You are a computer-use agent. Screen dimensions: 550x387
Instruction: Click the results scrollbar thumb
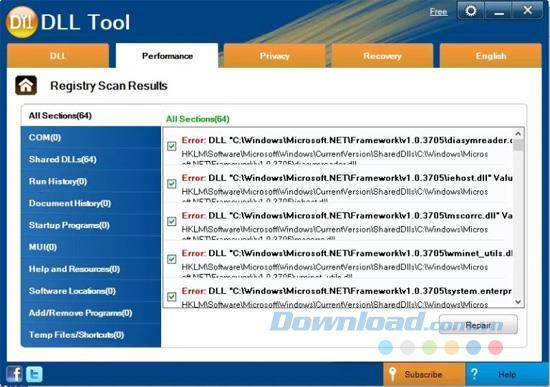point(518,145)
